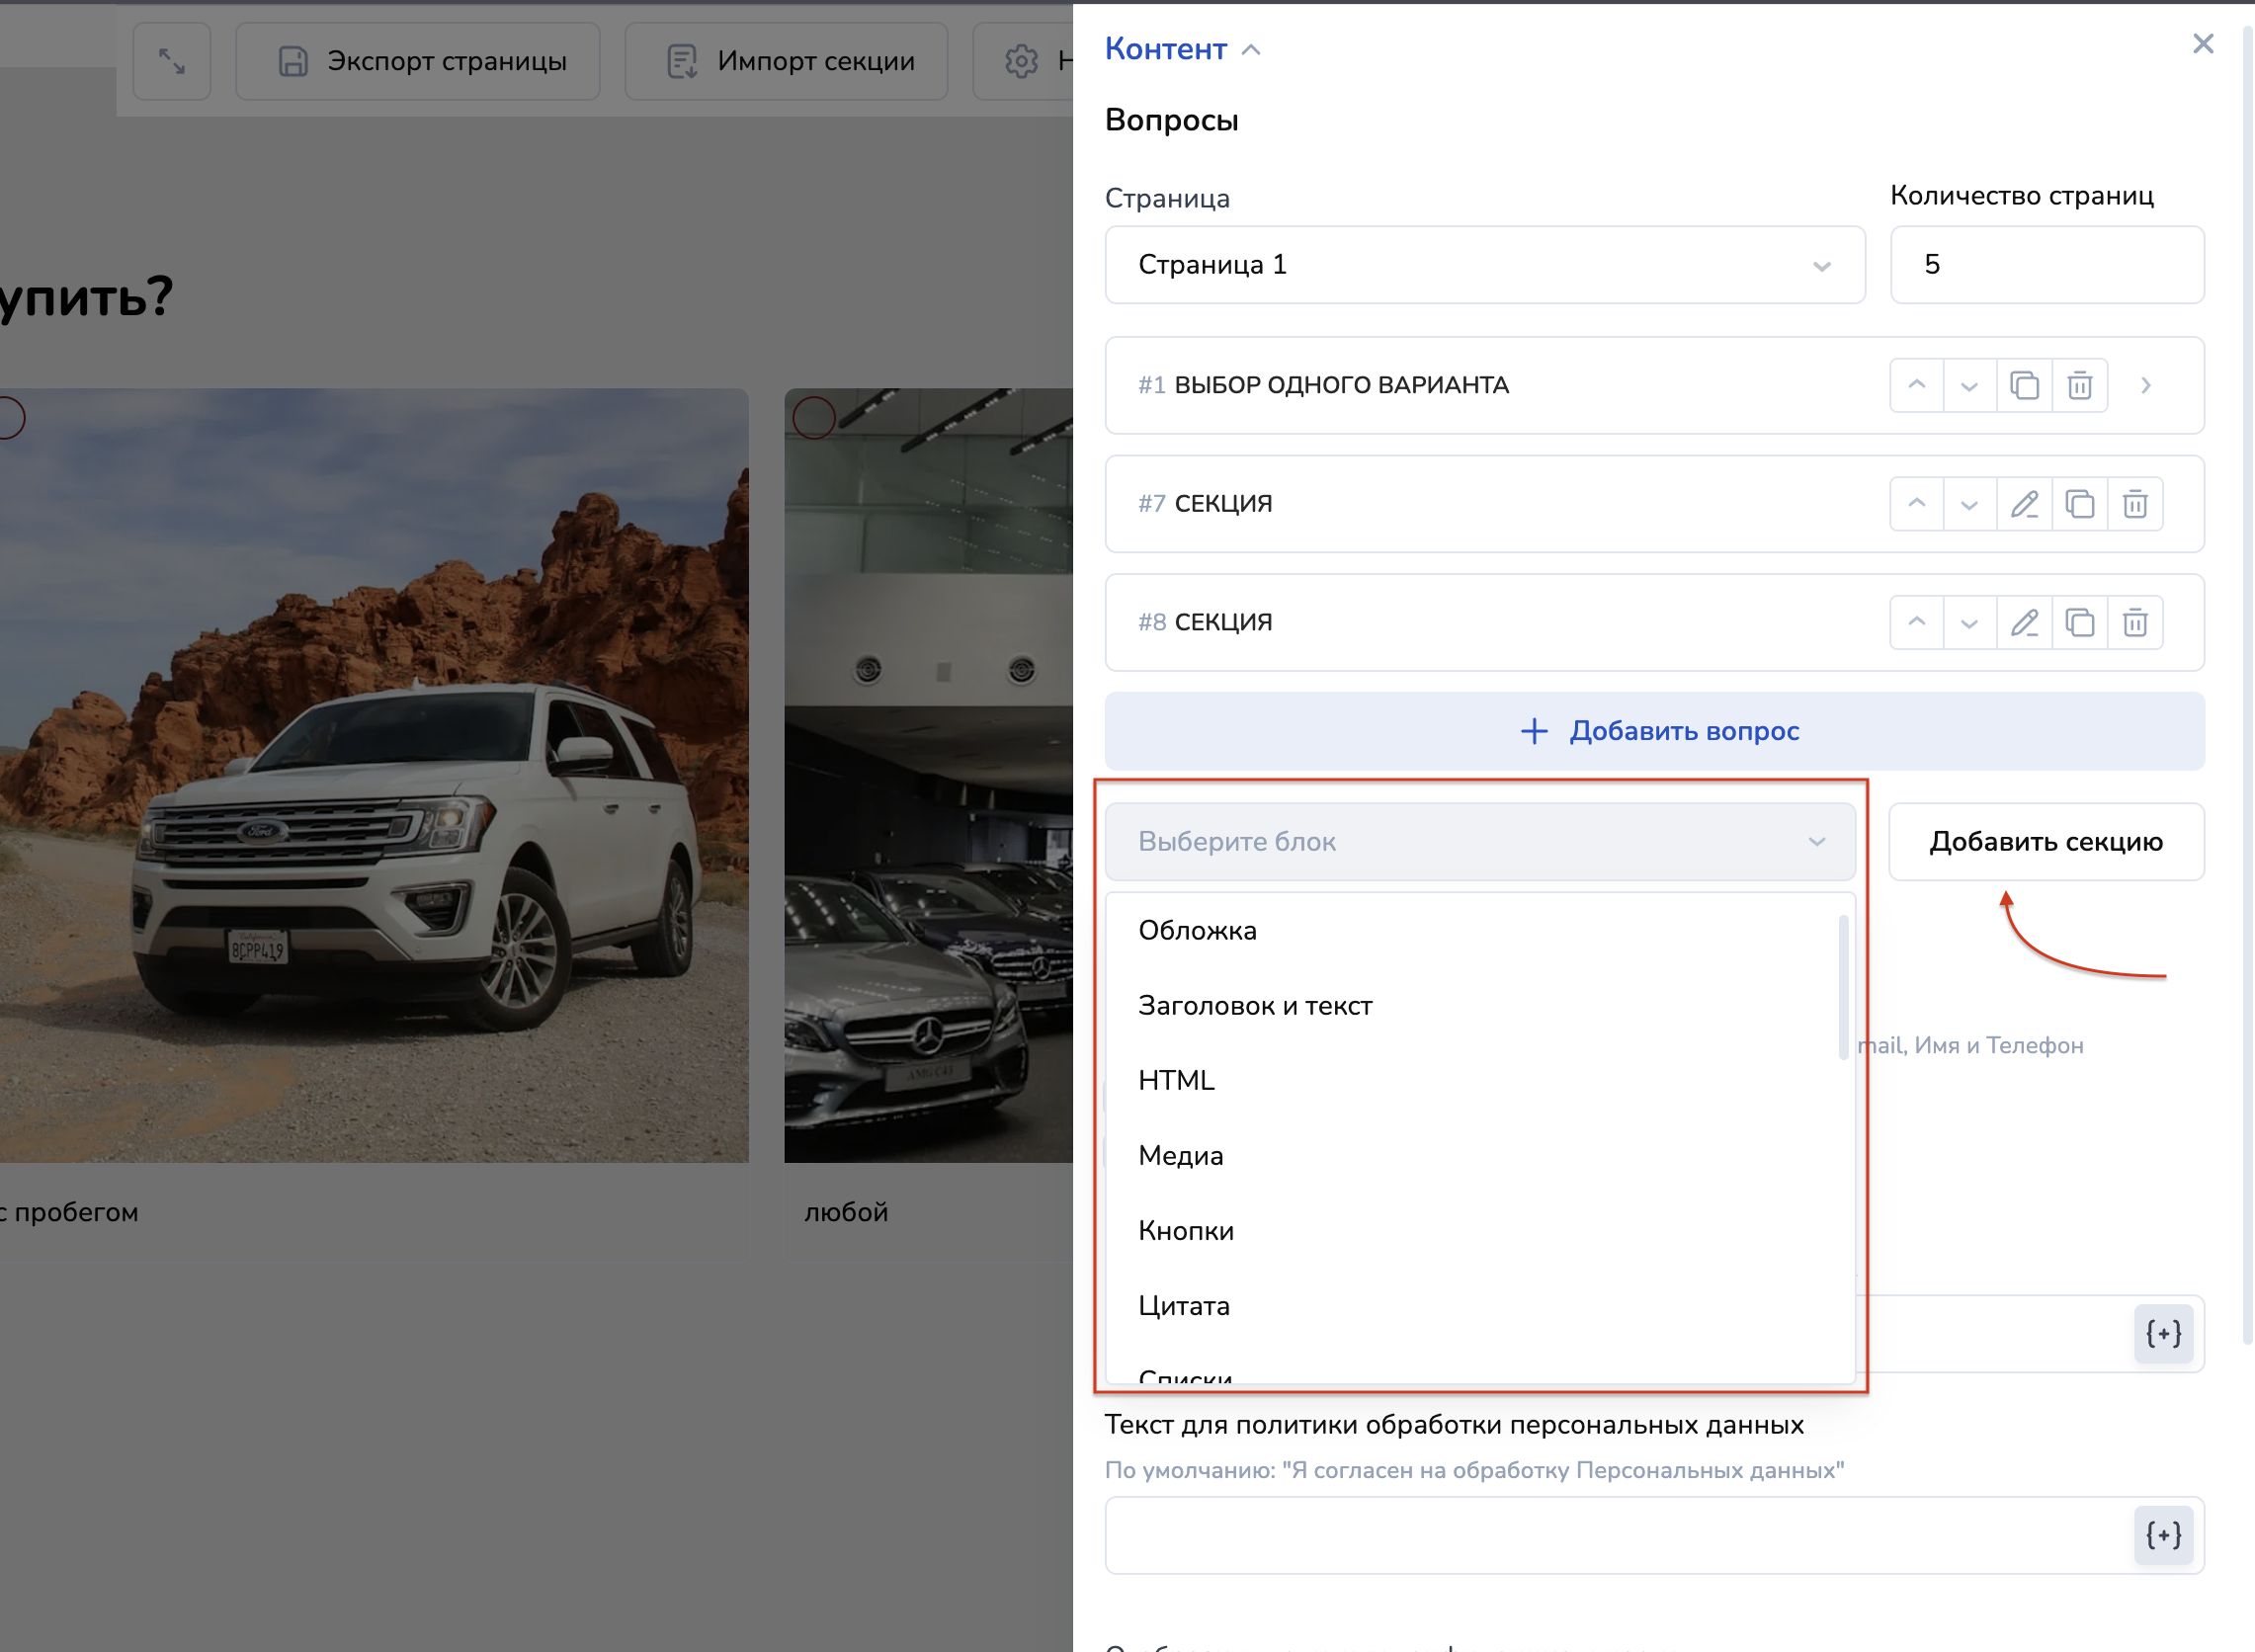Expand question #1 details chevron
The width and height of the screenshot is (2255, 1652).
[2146, 385]
